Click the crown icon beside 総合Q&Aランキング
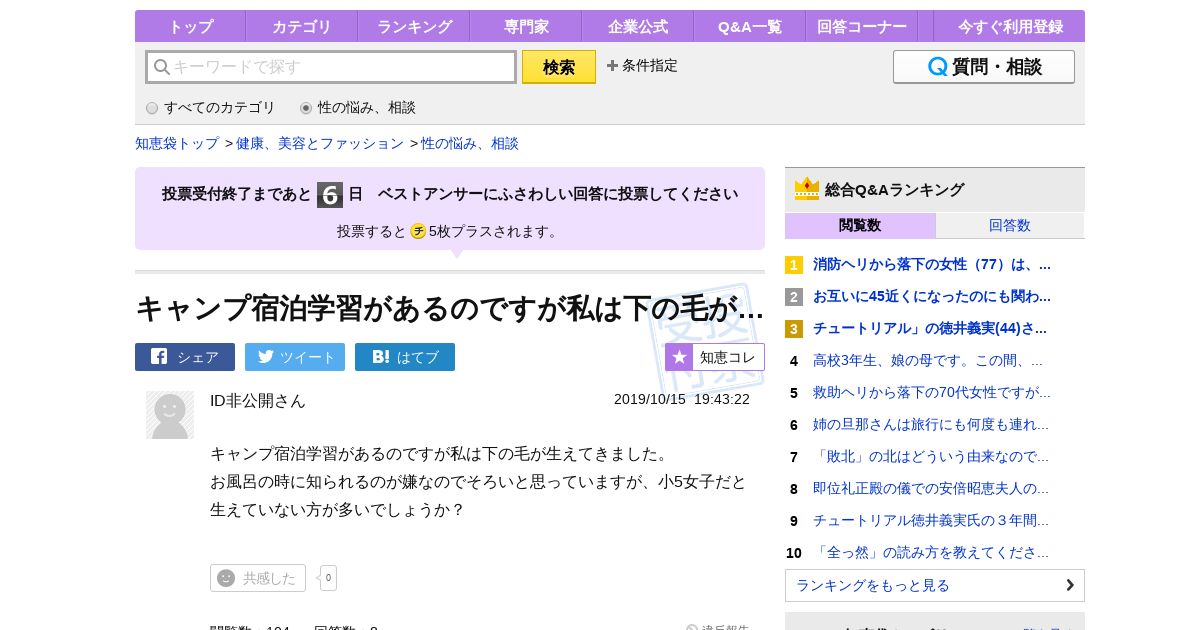This screenshot has height=630, width=1200. [807, 189]
